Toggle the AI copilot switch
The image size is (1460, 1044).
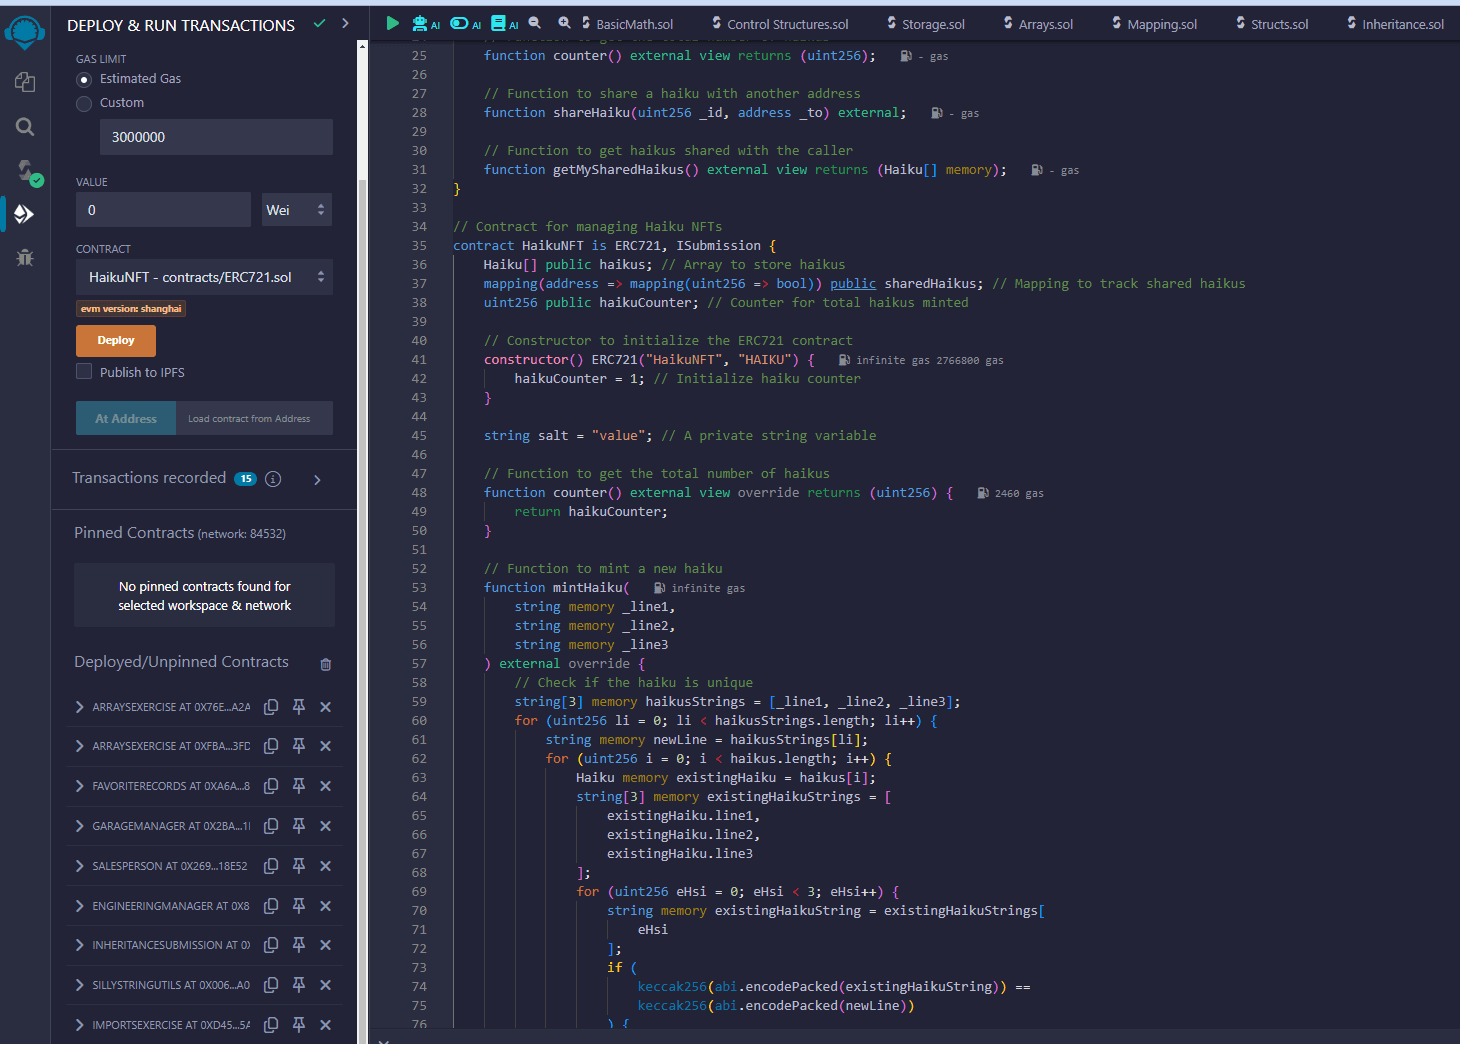[465, 23]
